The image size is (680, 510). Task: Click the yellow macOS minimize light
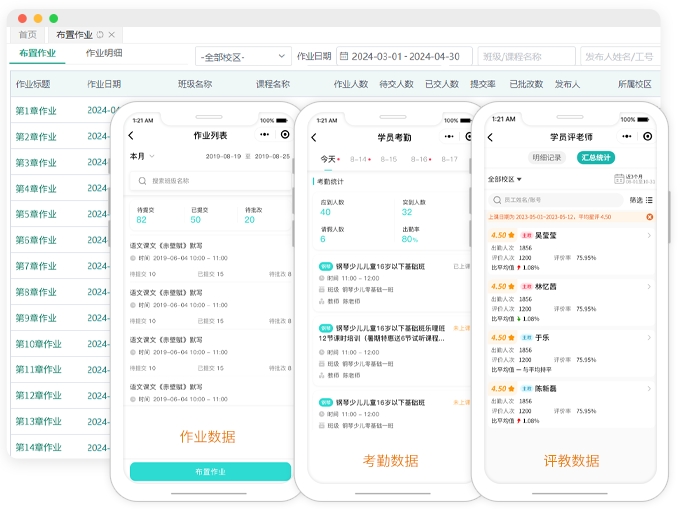(38, 18)
